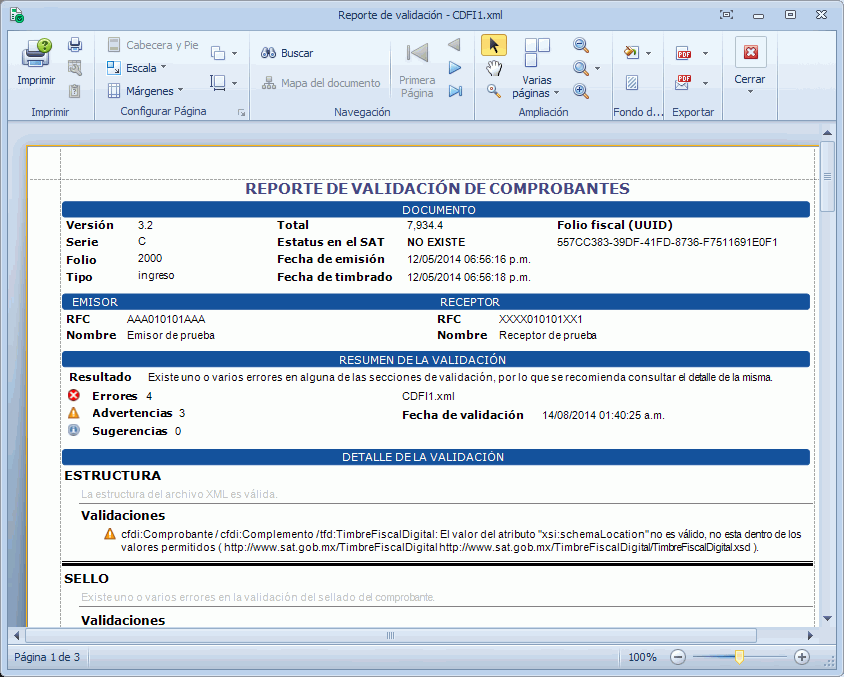The width and height of the screenshot is (844, 677).
Task: Expand the arrow below Cerrar
Action: (x=750, y=91)
